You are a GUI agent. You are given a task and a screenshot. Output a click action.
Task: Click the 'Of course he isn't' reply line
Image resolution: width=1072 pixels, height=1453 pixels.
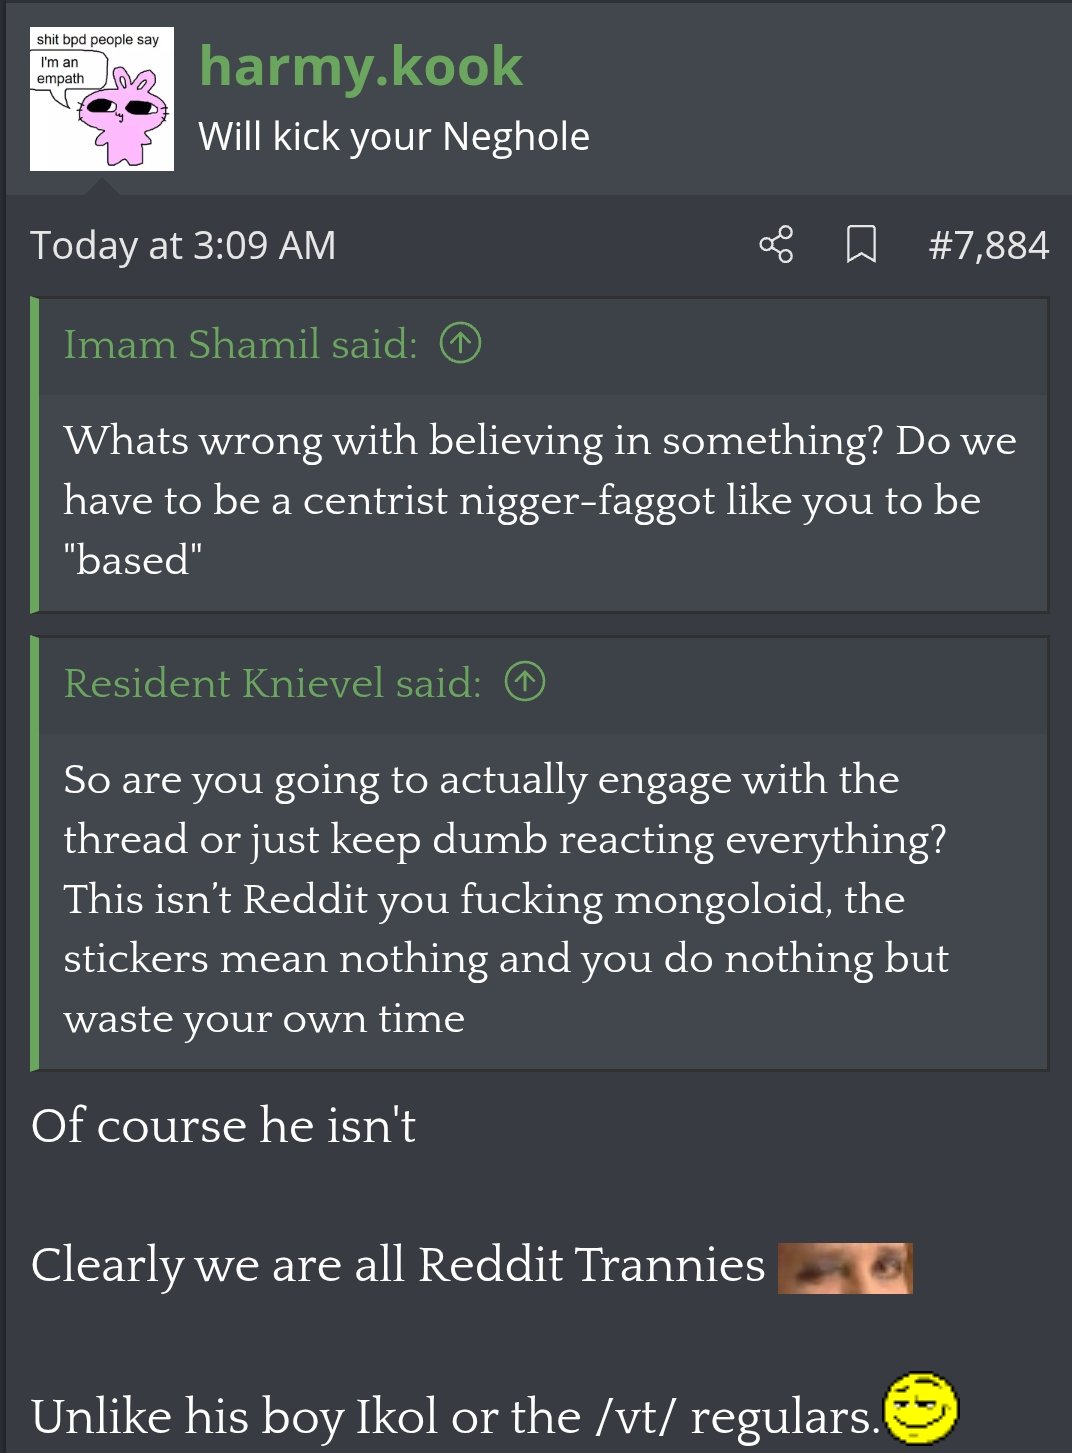click(x=223, y=1126)
